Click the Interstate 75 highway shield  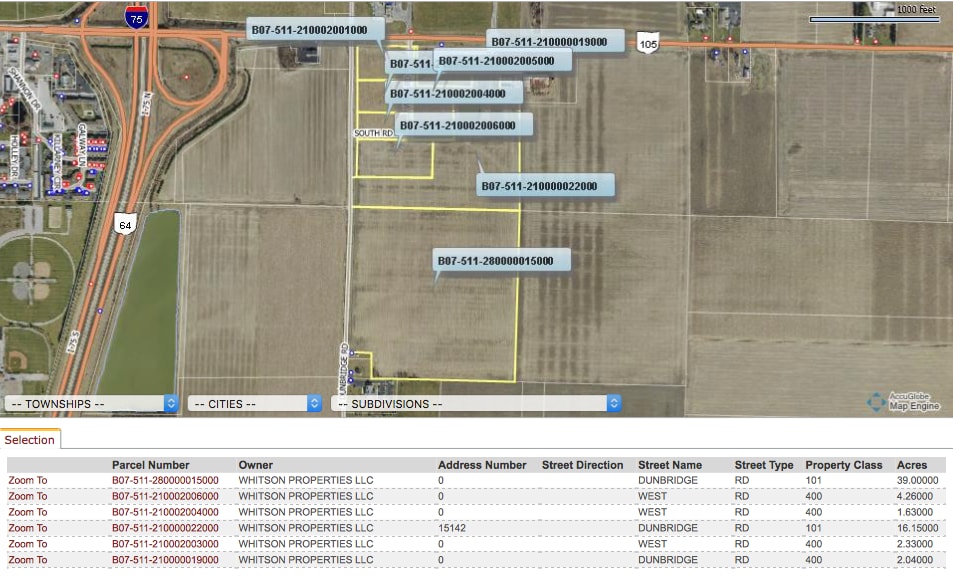coord(135,17)
